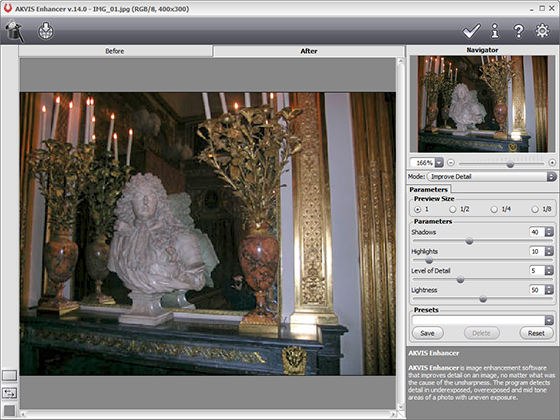
Task: Click the magician hat open image icon
Action: (x=14, y=31)
